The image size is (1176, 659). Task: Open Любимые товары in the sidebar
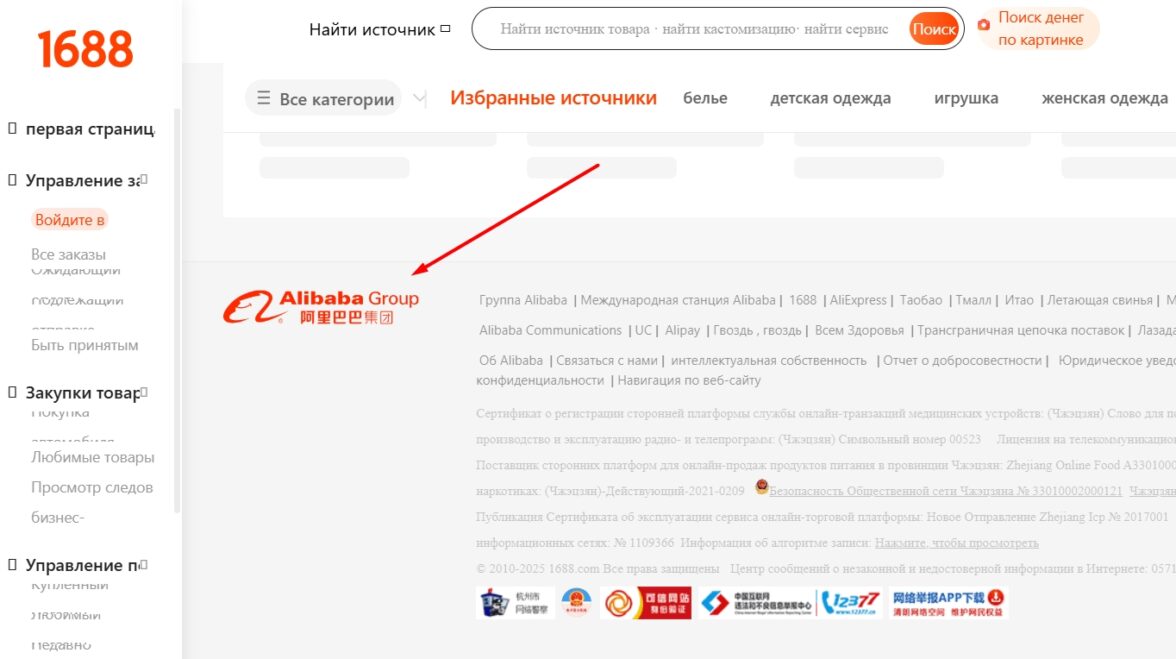(x=92, y=457)
